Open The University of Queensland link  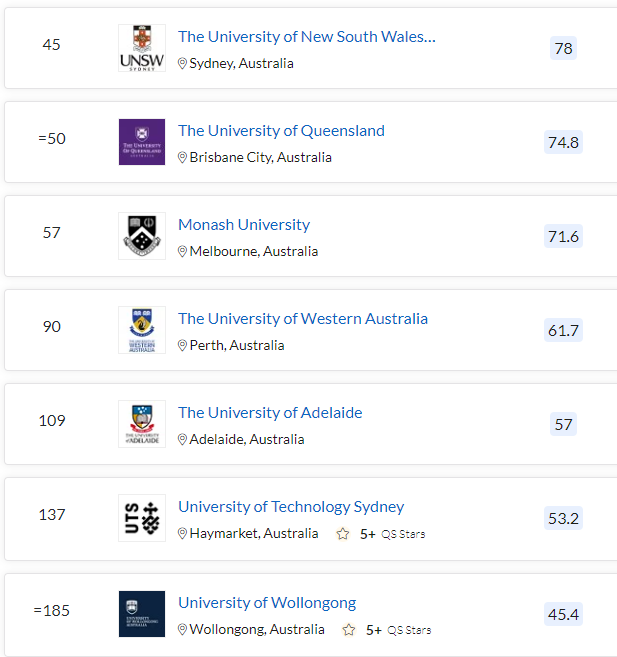pyautogui.click(x=281, y=131)
